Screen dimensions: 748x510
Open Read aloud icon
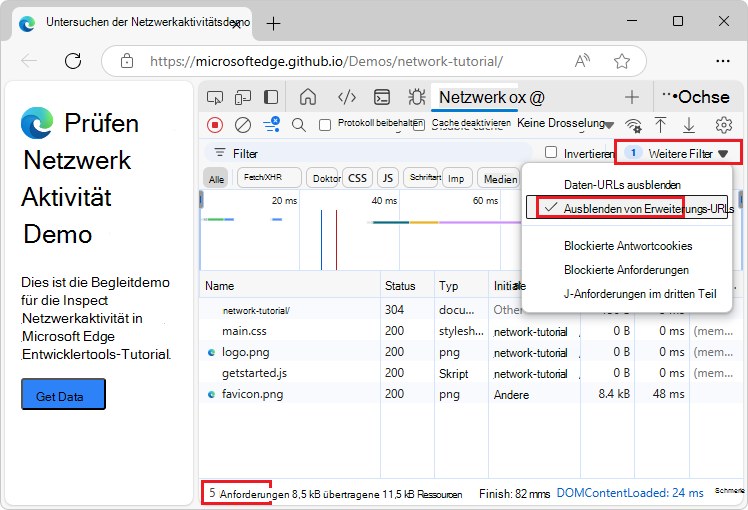pos(582,61)
